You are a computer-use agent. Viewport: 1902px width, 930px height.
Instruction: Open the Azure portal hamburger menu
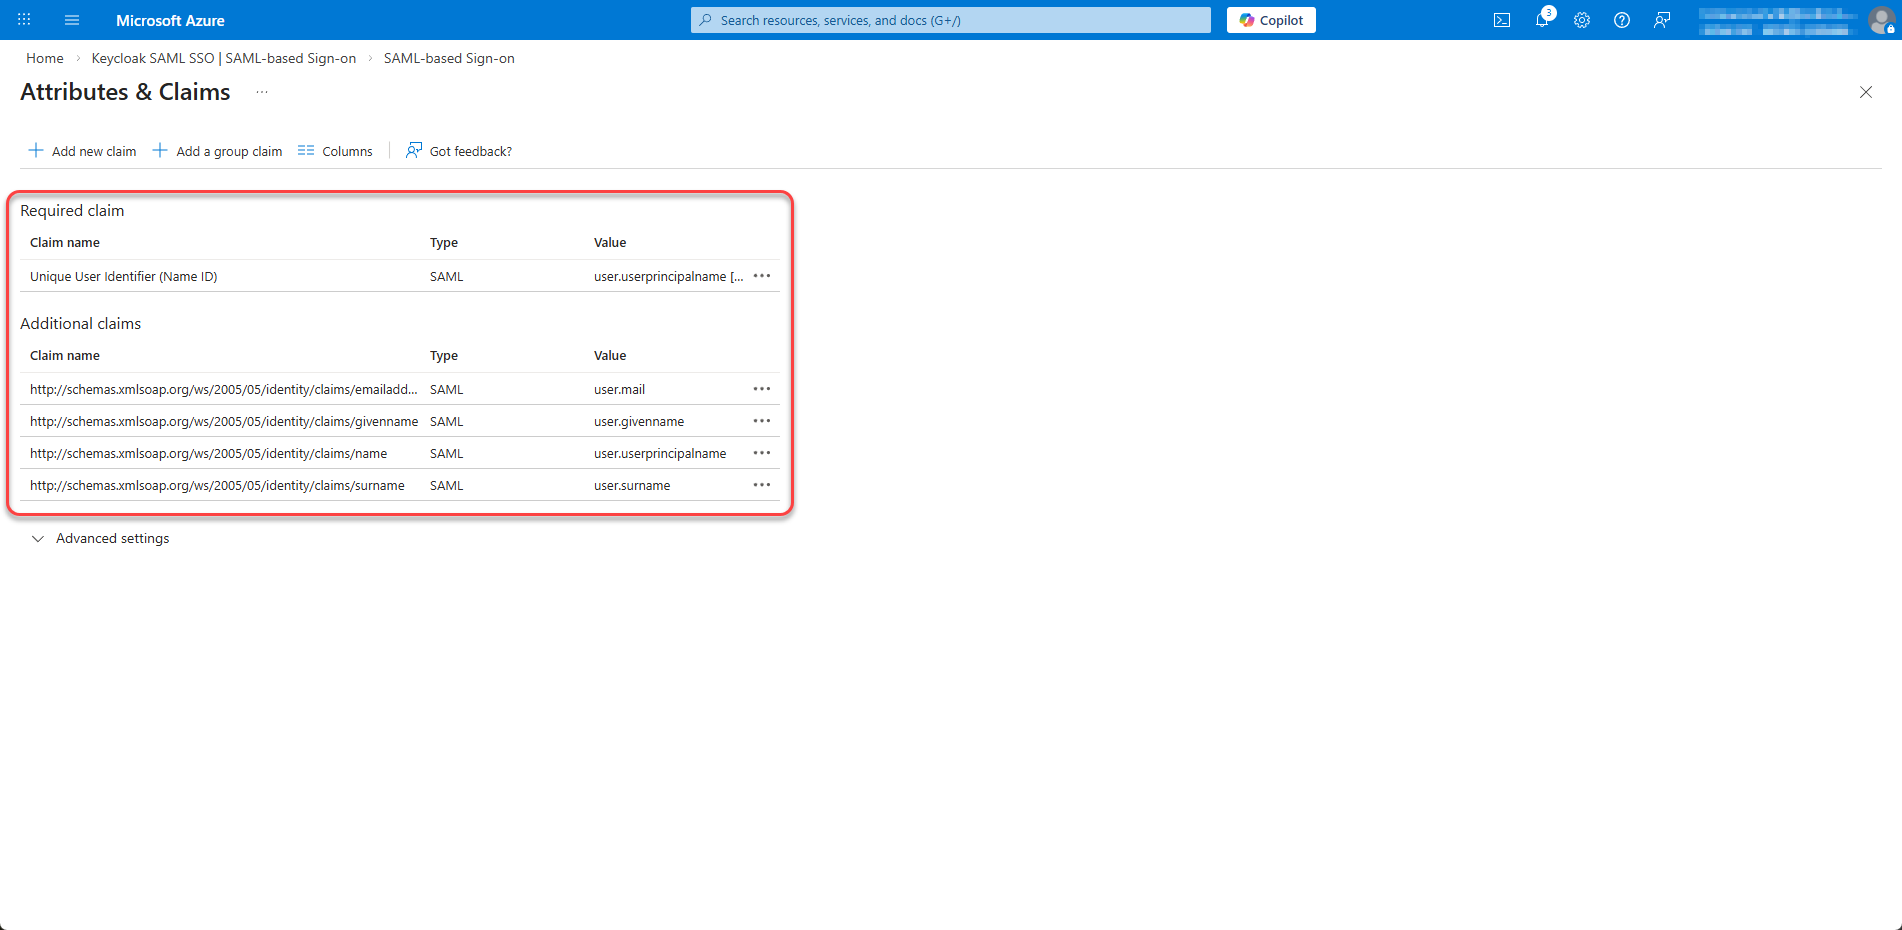[72, 20]
